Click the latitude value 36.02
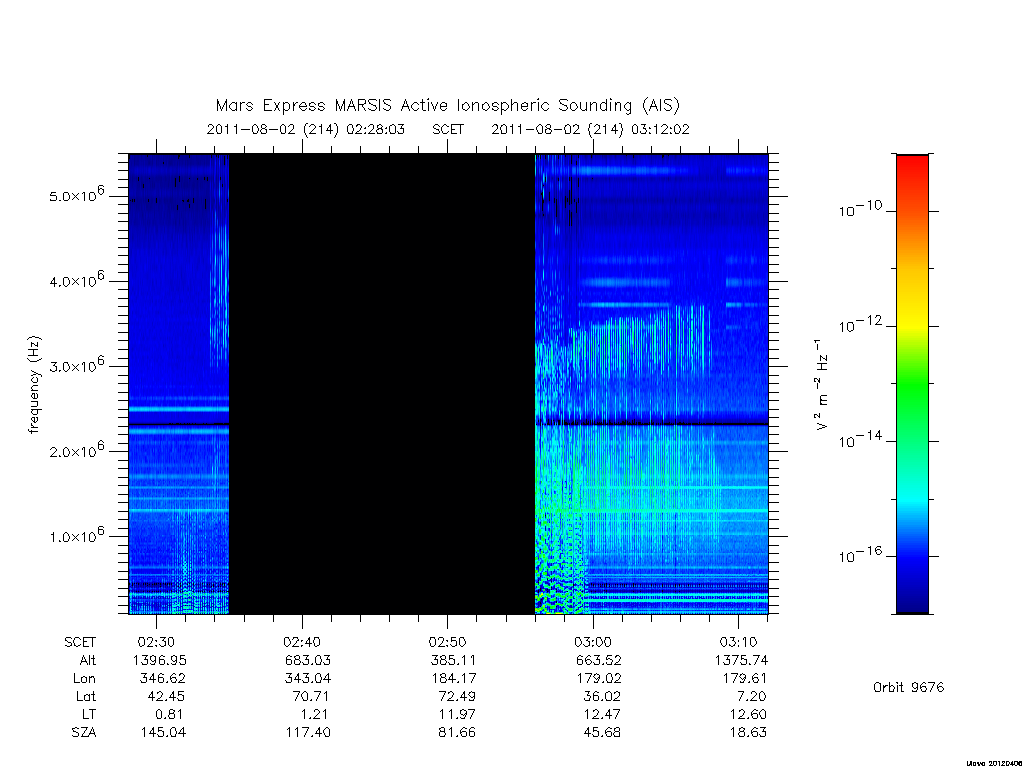Viewport: 1024px width, 768px height. click(x=601, y=697)
